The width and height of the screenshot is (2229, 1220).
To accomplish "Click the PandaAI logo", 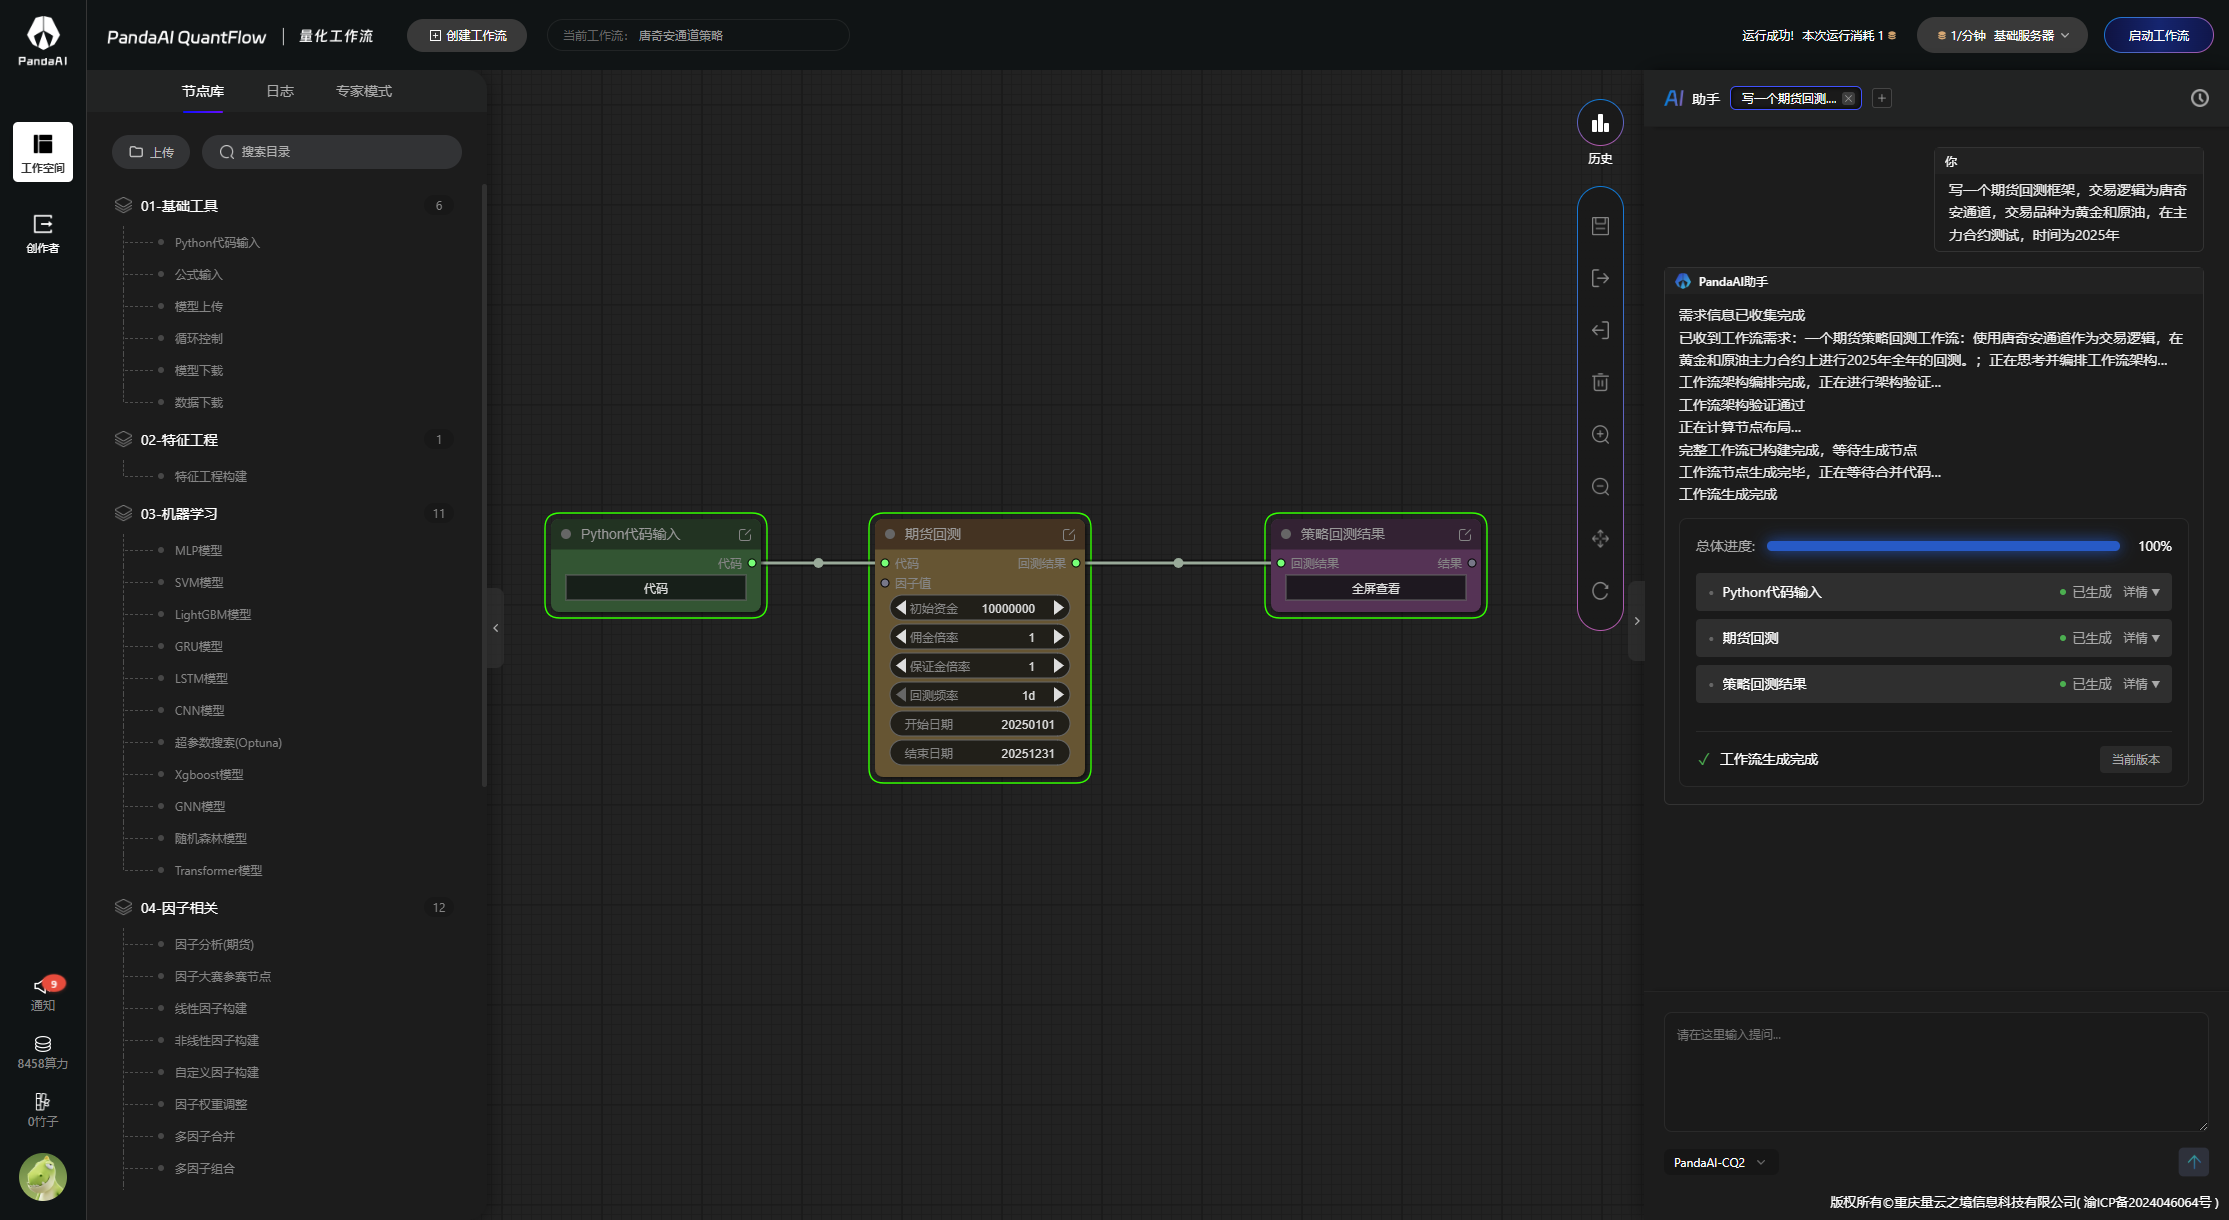I will click(42, 40).
